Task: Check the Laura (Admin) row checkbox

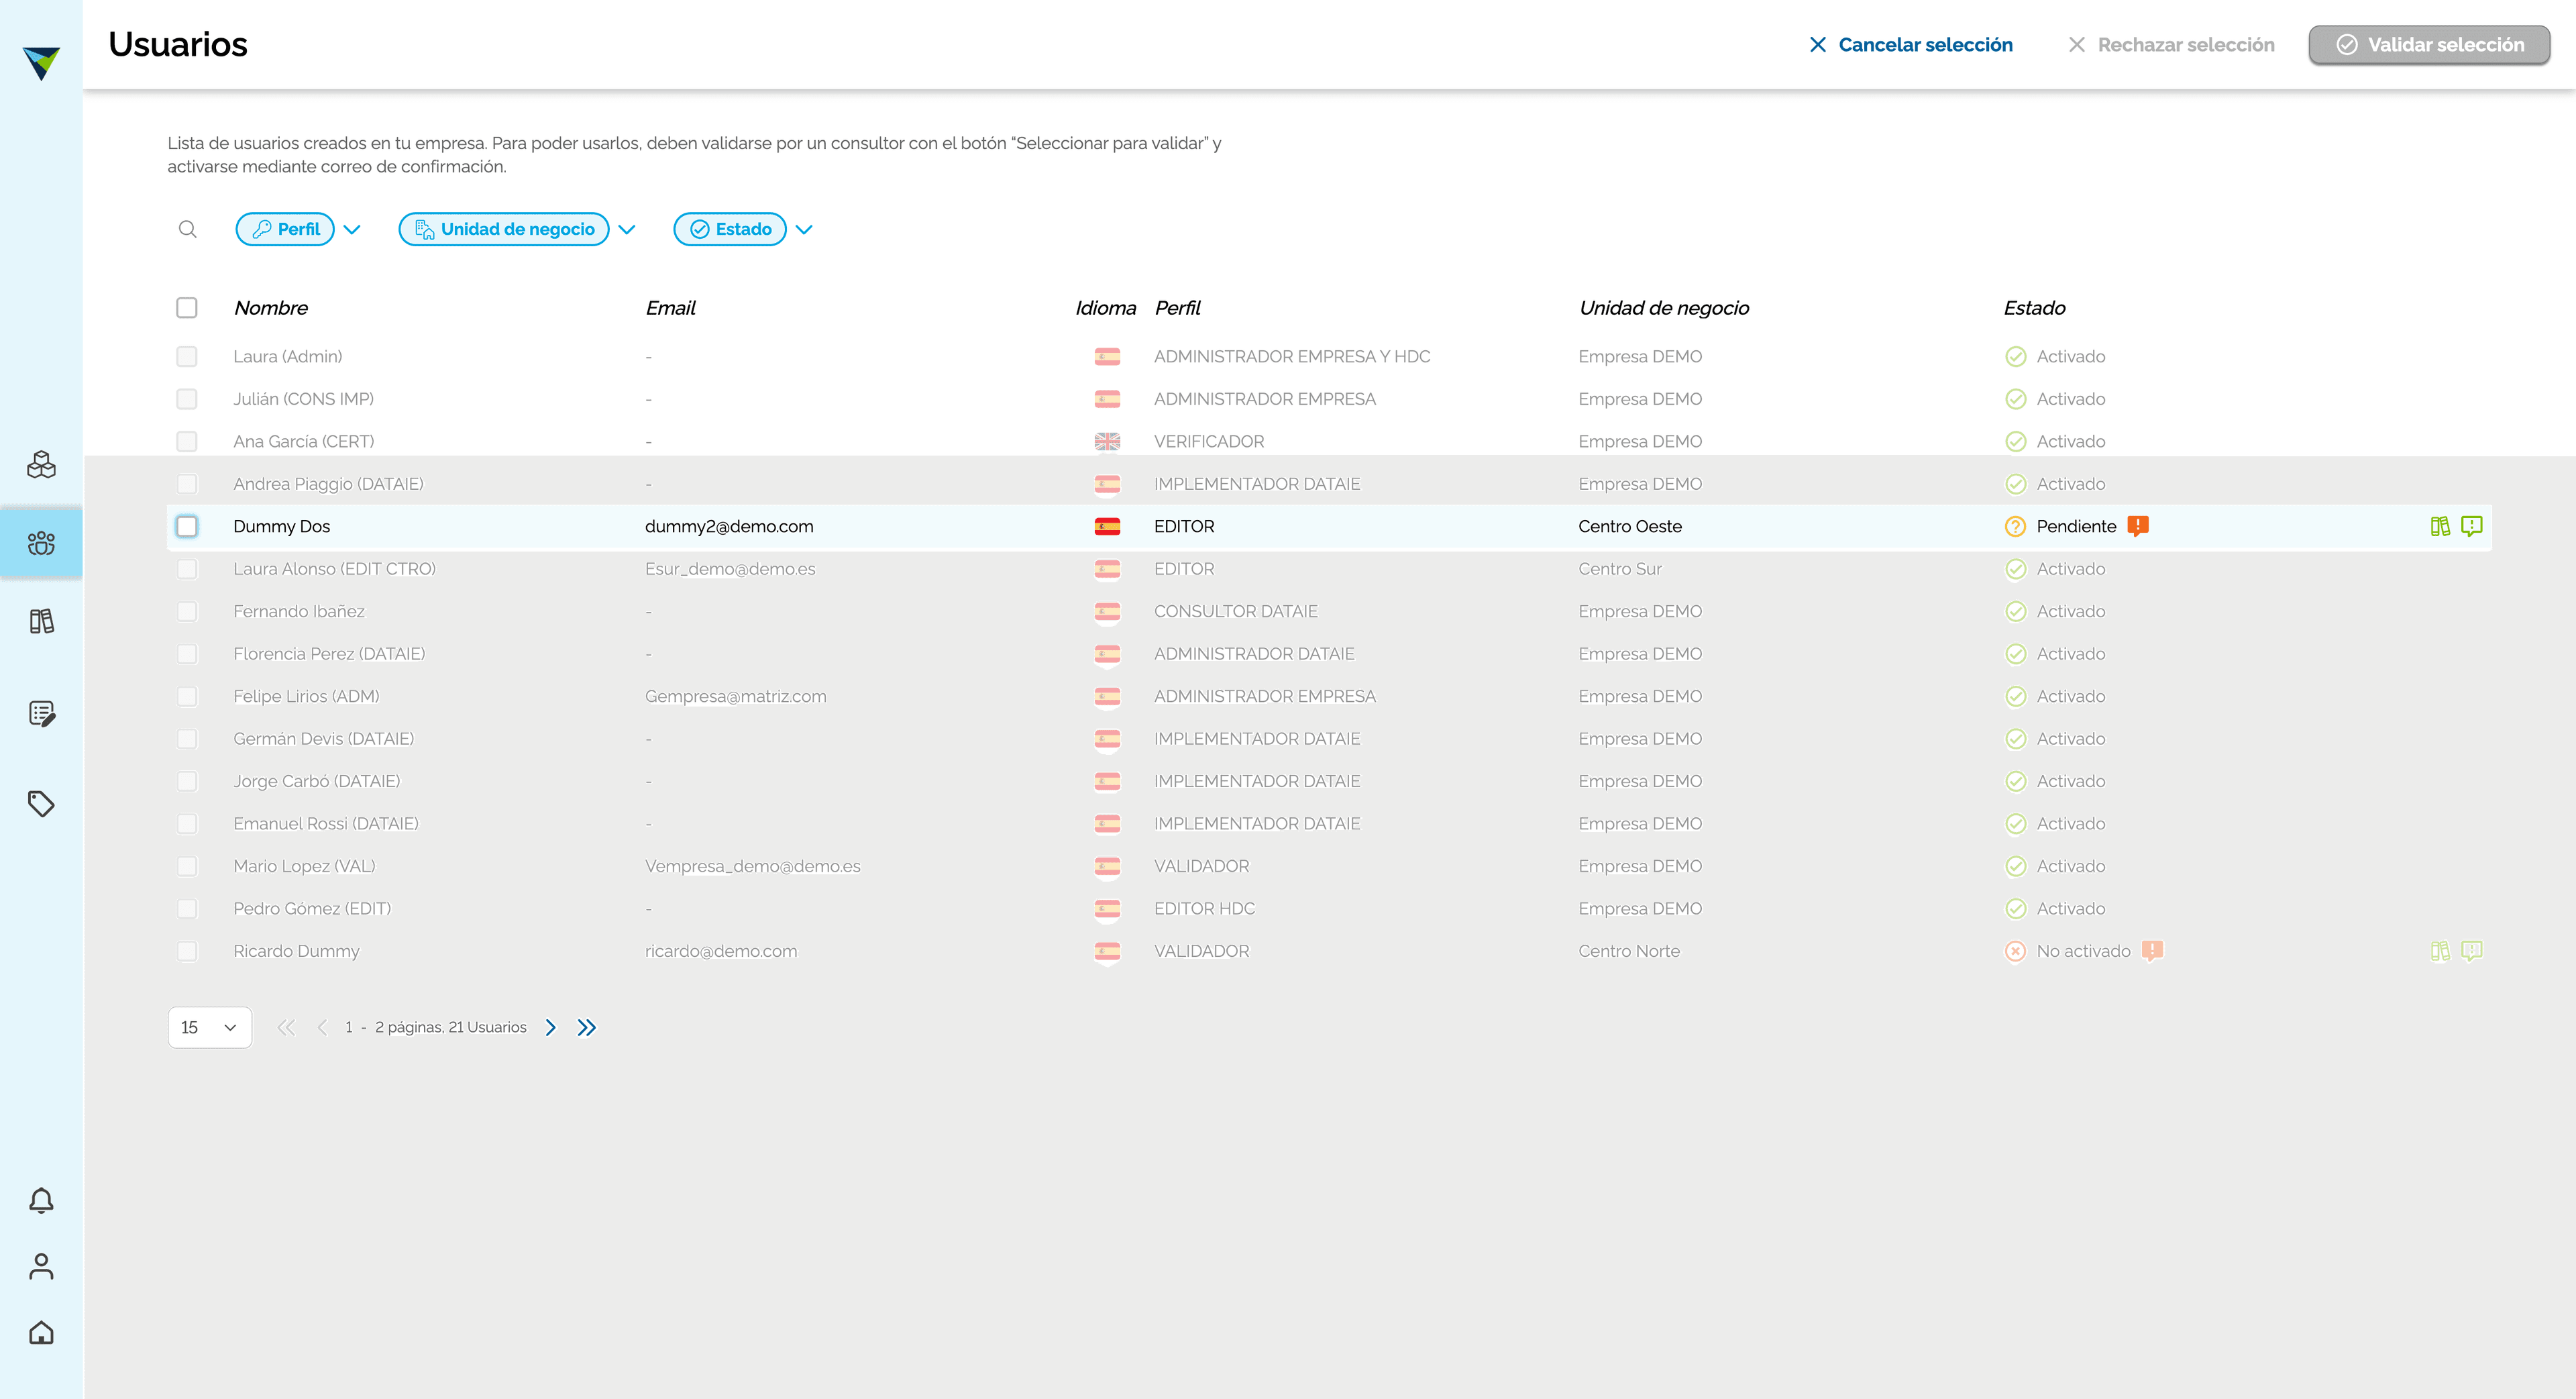Action: point(187,356)
